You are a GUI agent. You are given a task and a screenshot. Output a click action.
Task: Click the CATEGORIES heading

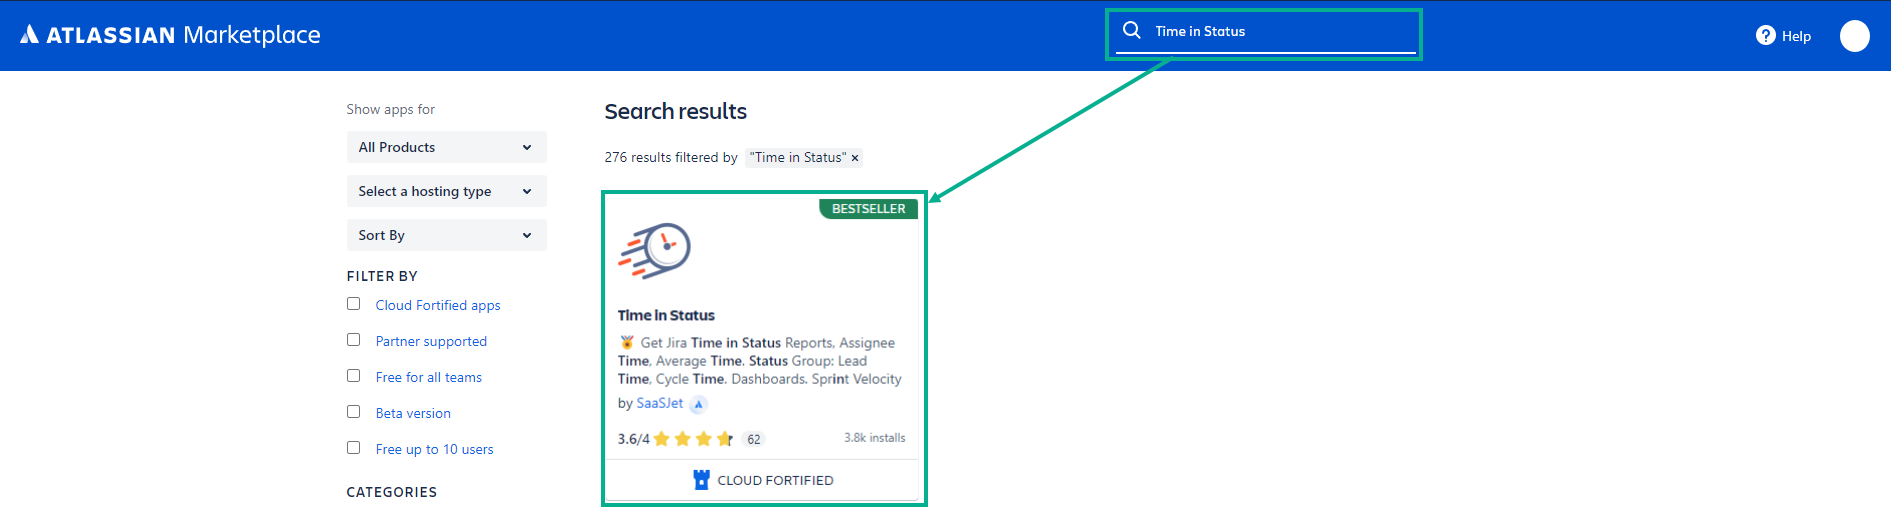(x=392, y=492)
